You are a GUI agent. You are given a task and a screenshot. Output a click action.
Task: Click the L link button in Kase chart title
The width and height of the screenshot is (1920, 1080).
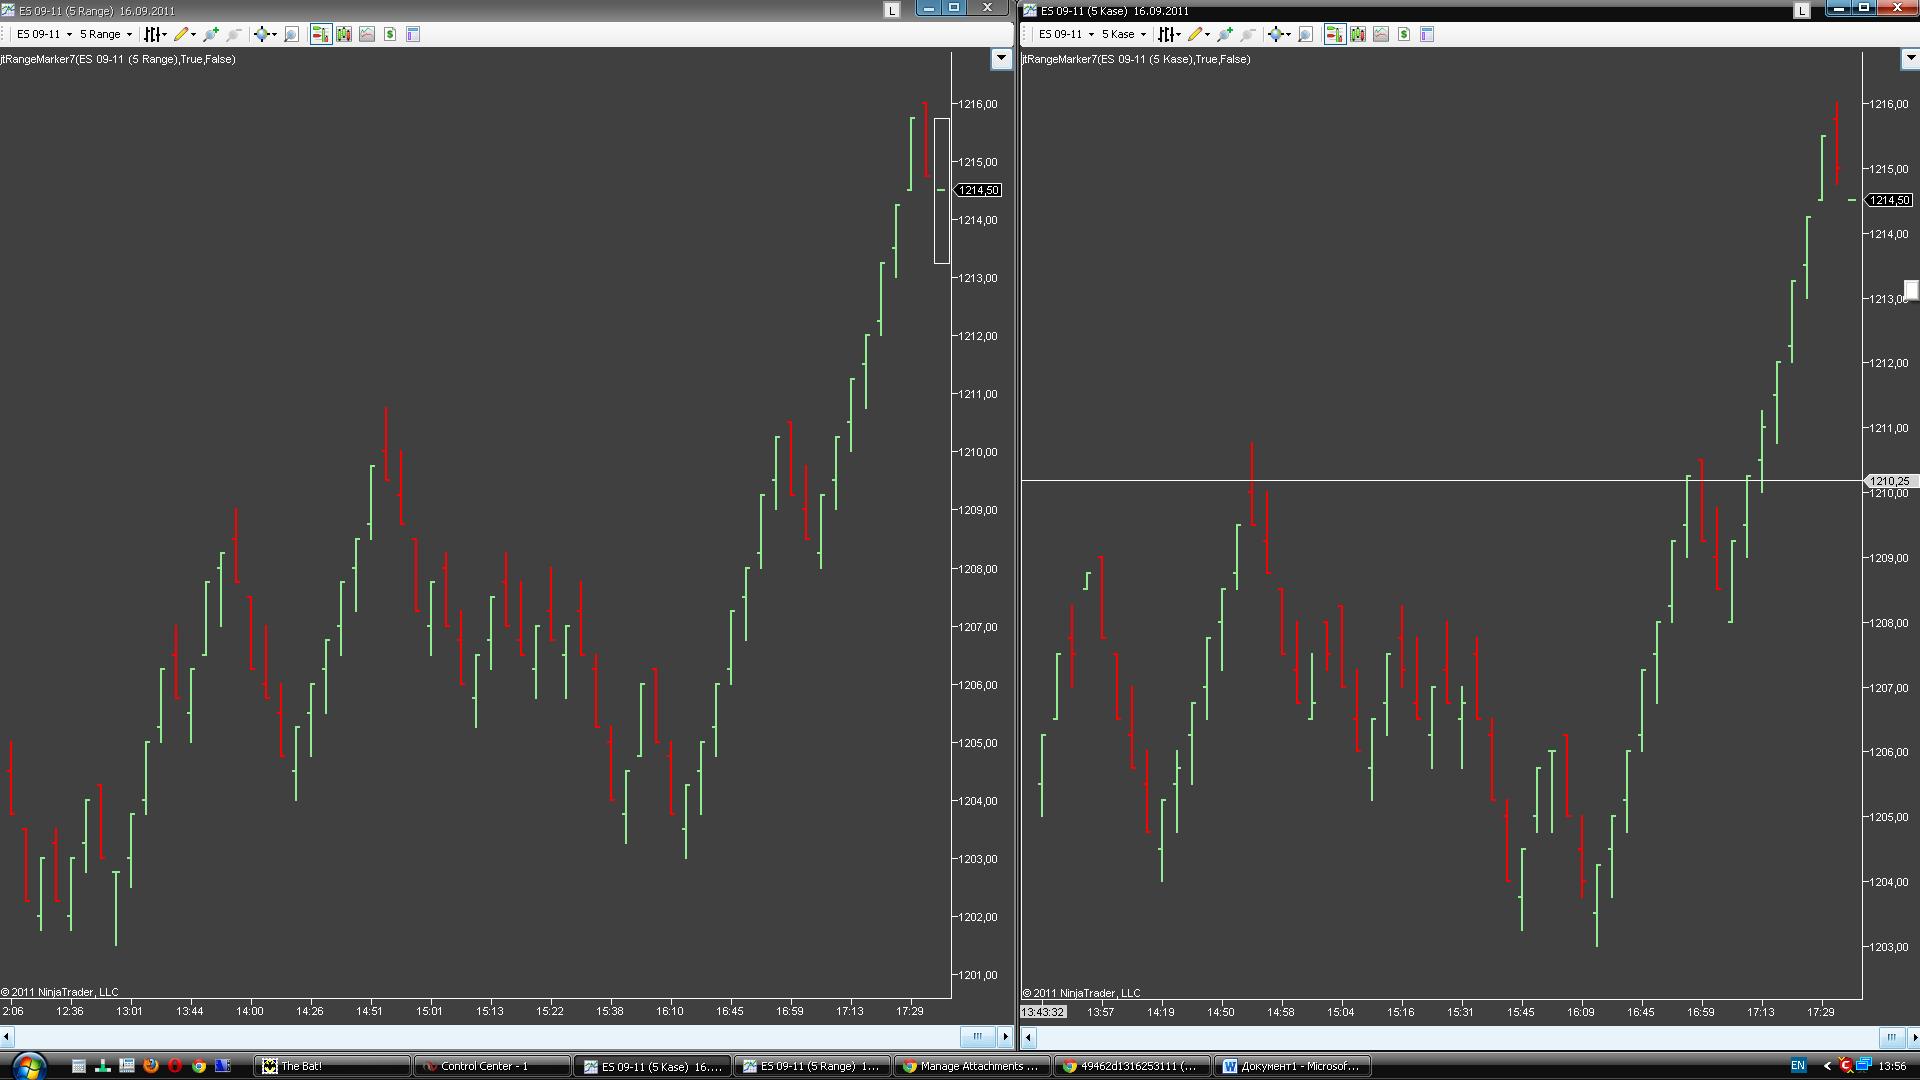coord(1802,10)
